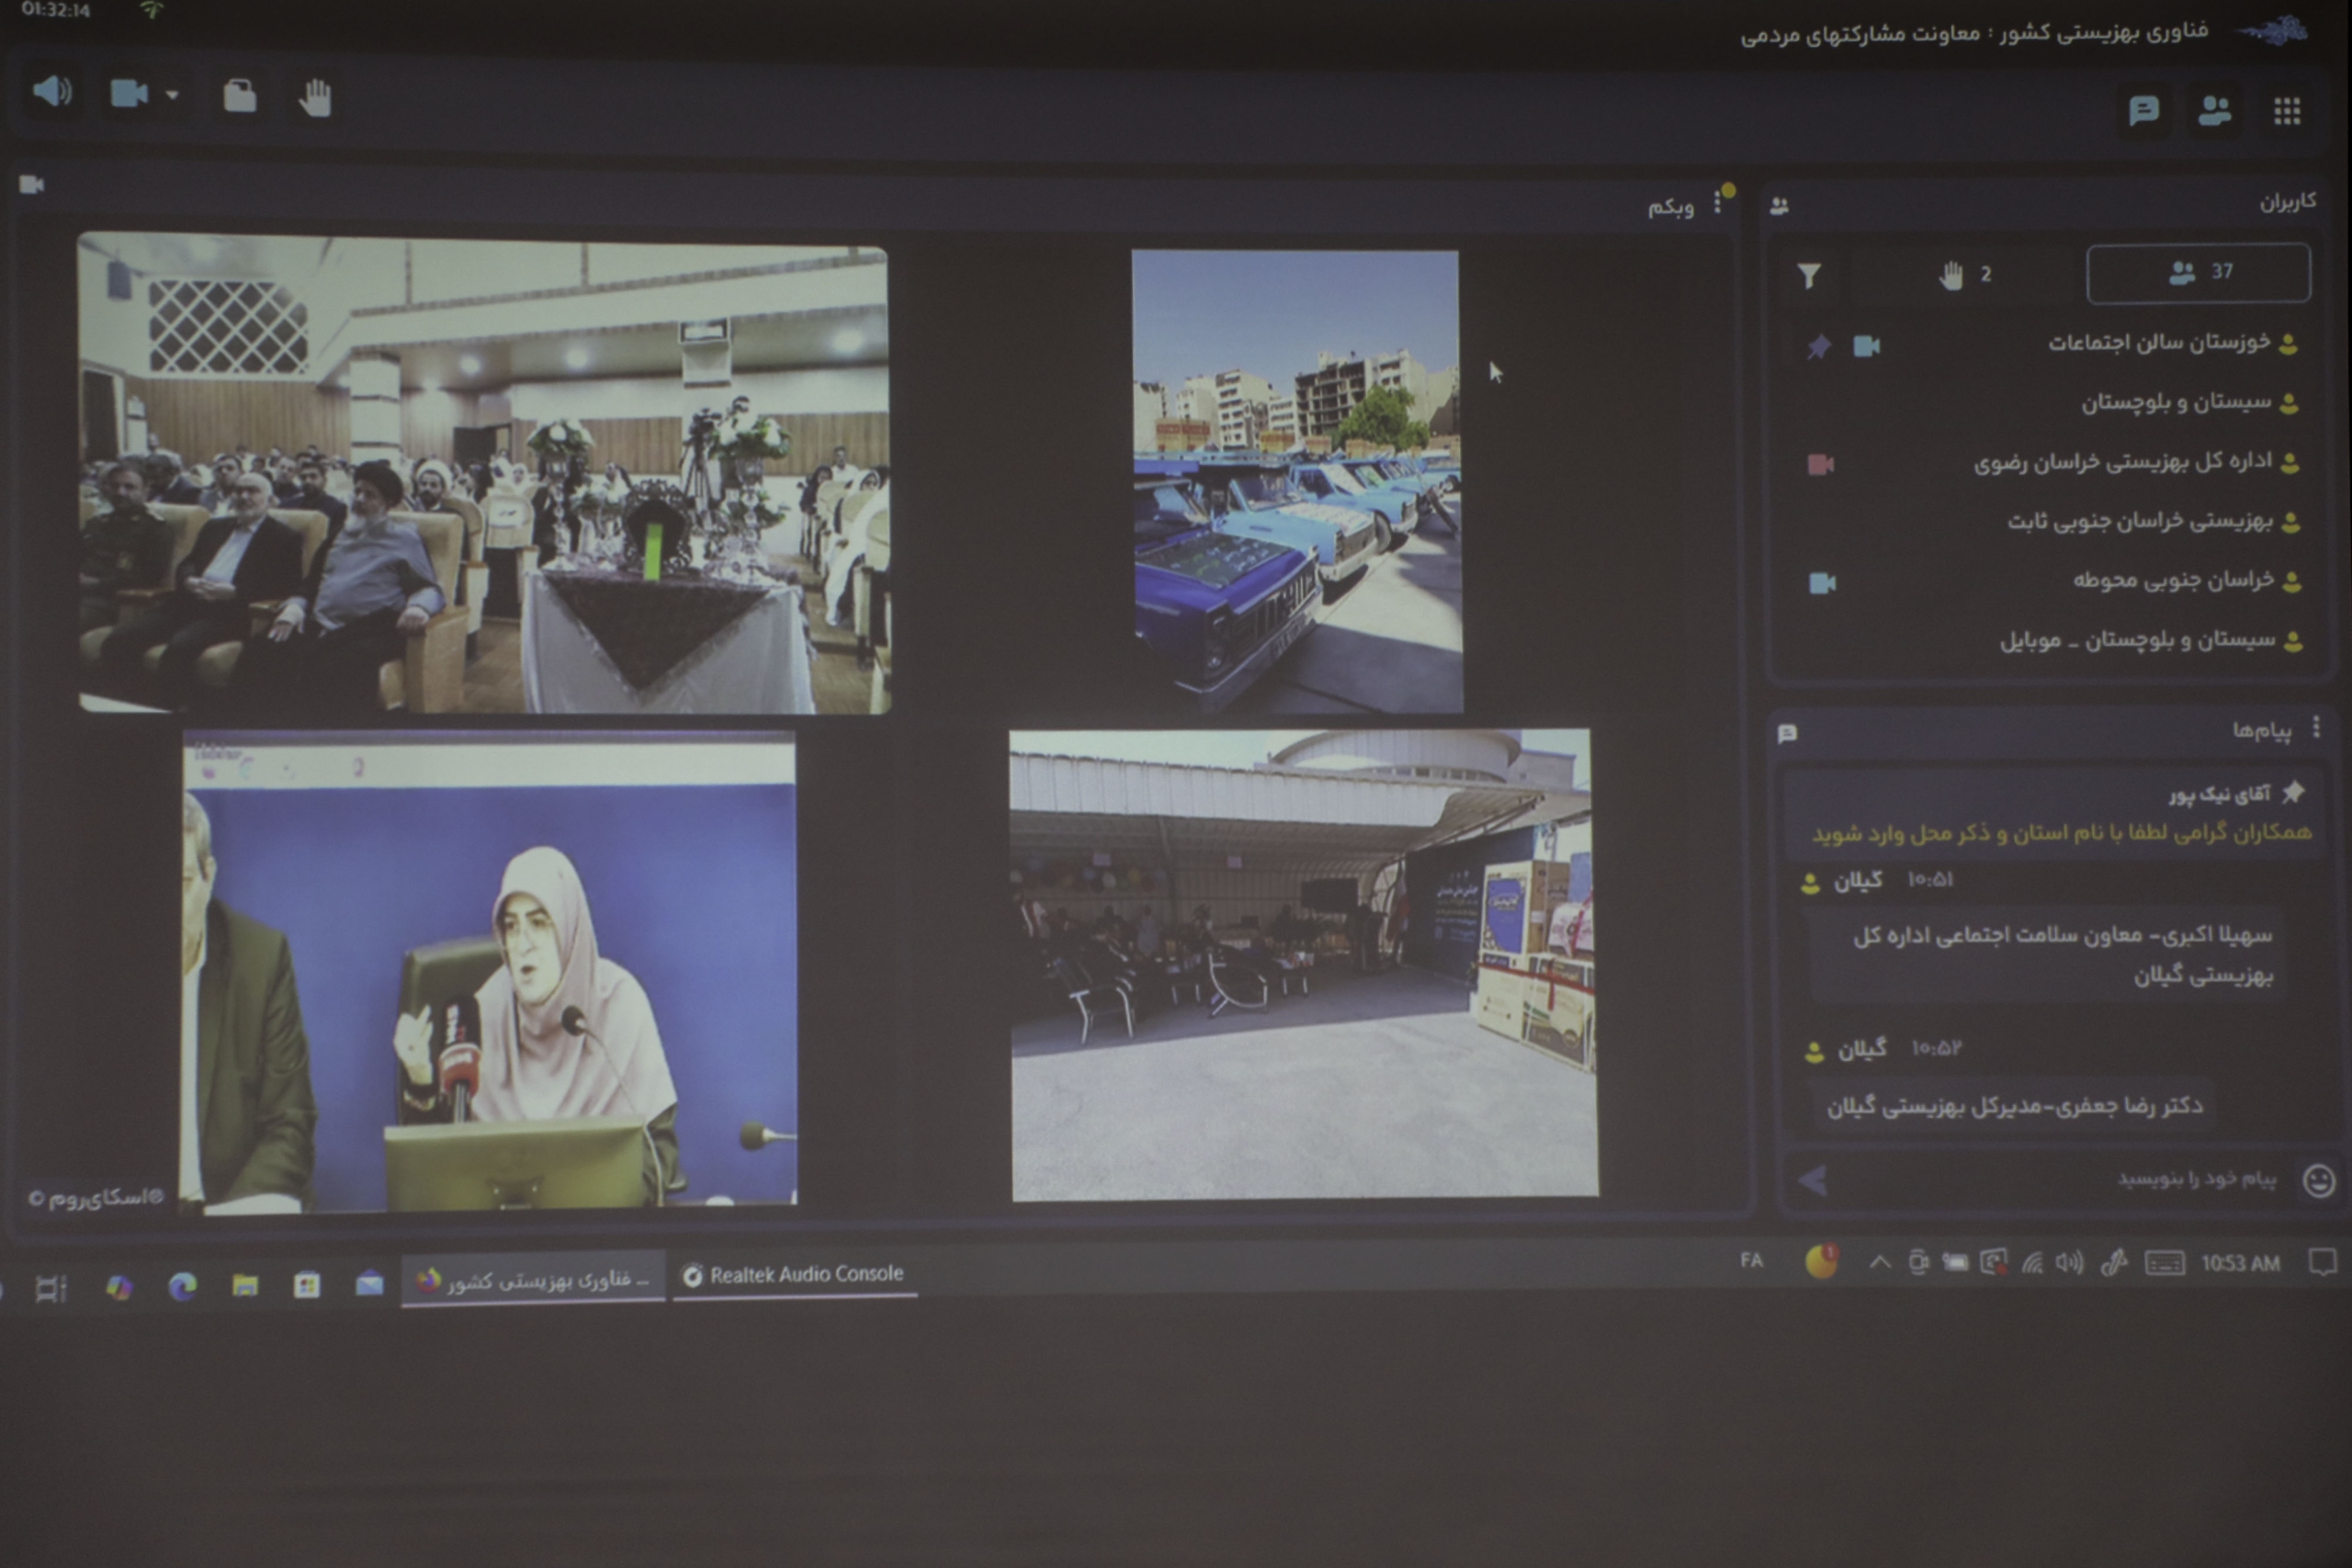Click pin icon beside Khuzestan user
Viewport: 2352px width, 1568px height.
click(x=1819, y=347)
